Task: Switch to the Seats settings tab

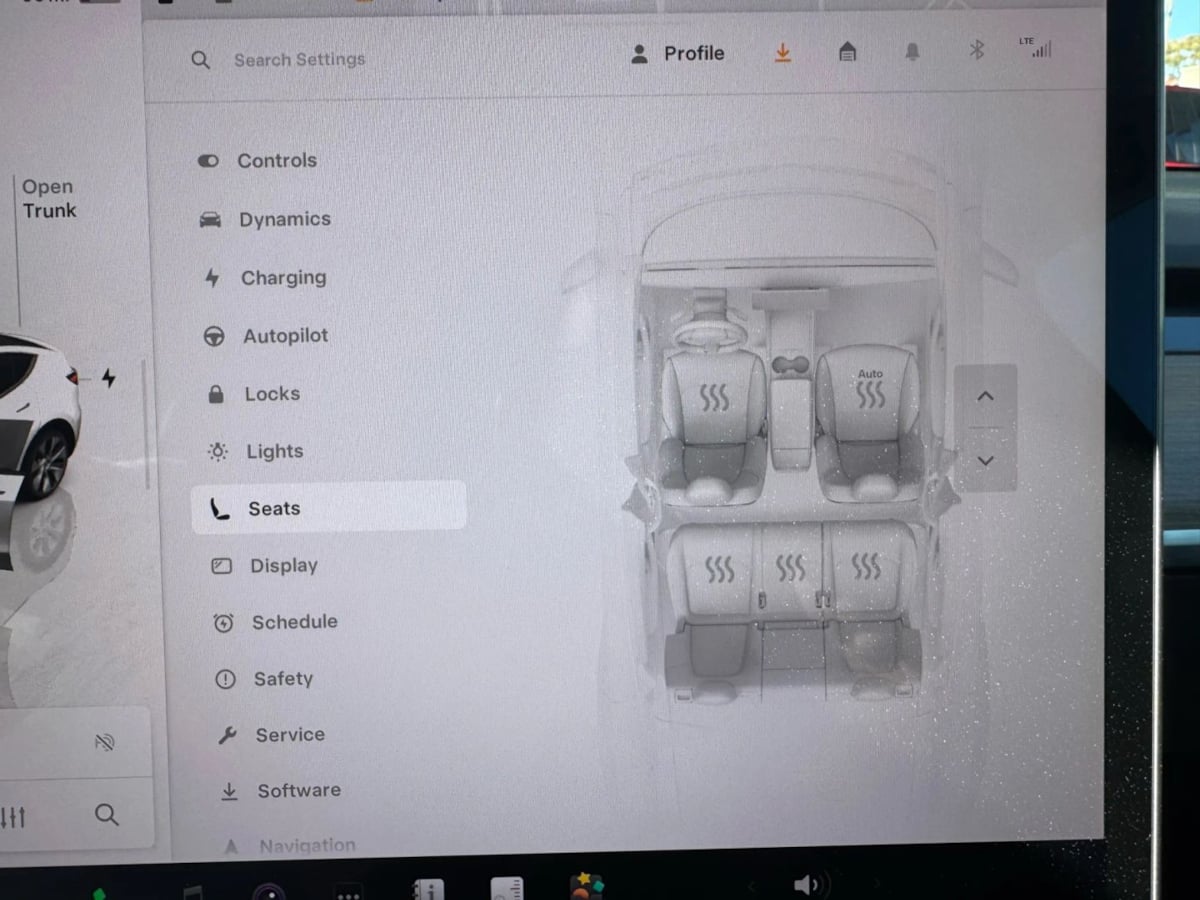Action: (x=274, y=508)
